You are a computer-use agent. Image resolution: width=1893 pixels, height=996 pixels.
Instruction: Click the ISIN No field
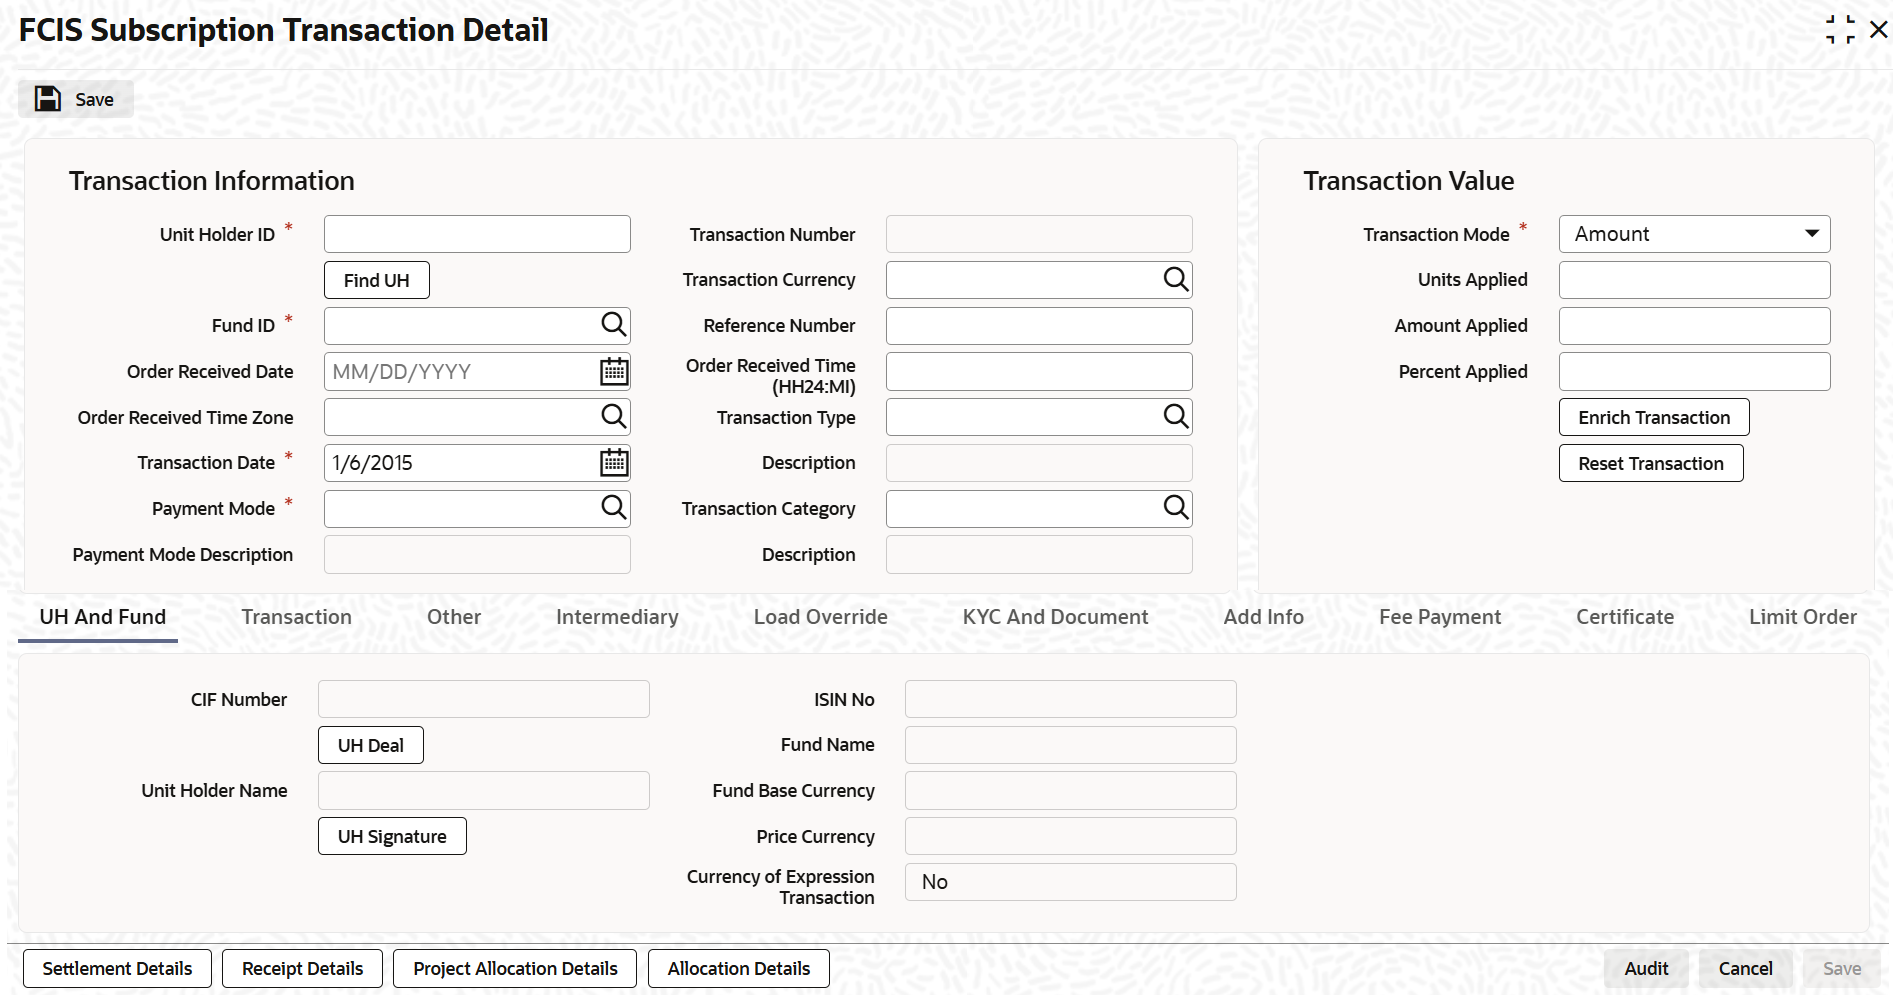click(1070, 699)
